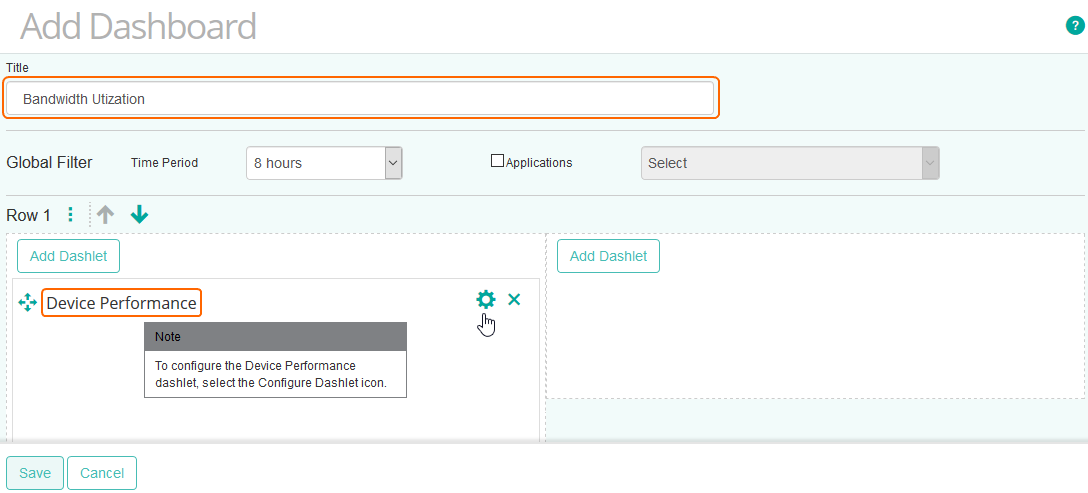Screen dimensions: 1088x493
Task: Click the Note tooltip header
Action: point(275,337)
